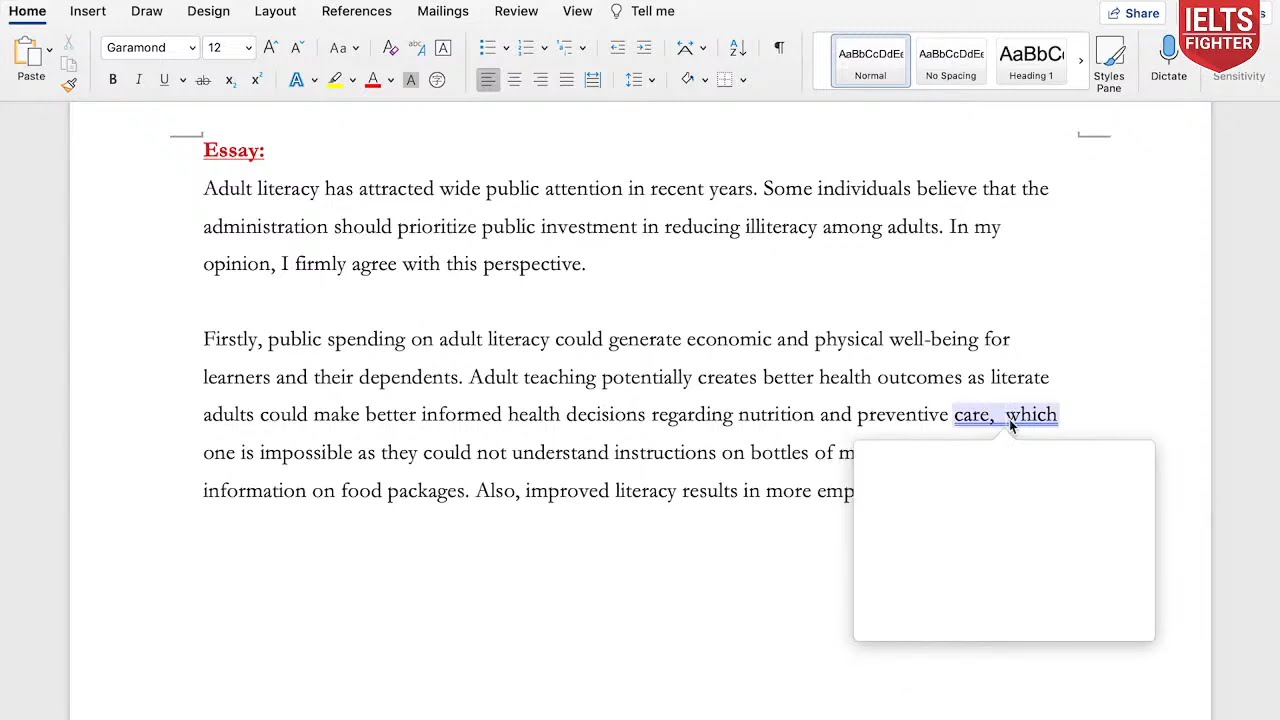Decrease font size with the smaller A
Image resolution: width=1280 pixels, height=720 pixels.
[297, 48]
